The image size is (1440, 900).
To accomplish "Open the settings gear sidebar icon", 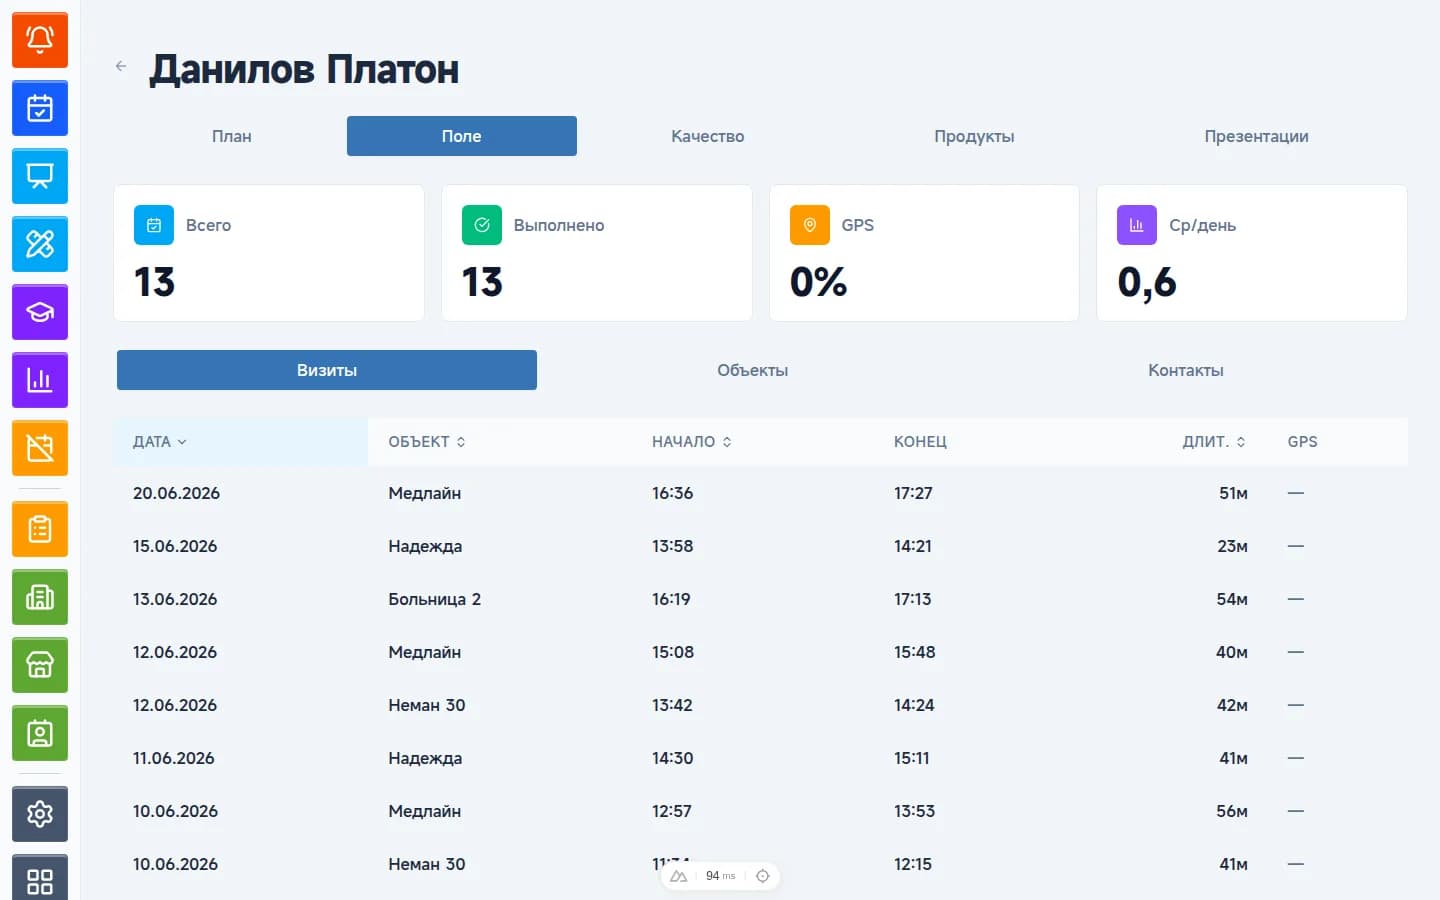I will click(x=40, y=814).
